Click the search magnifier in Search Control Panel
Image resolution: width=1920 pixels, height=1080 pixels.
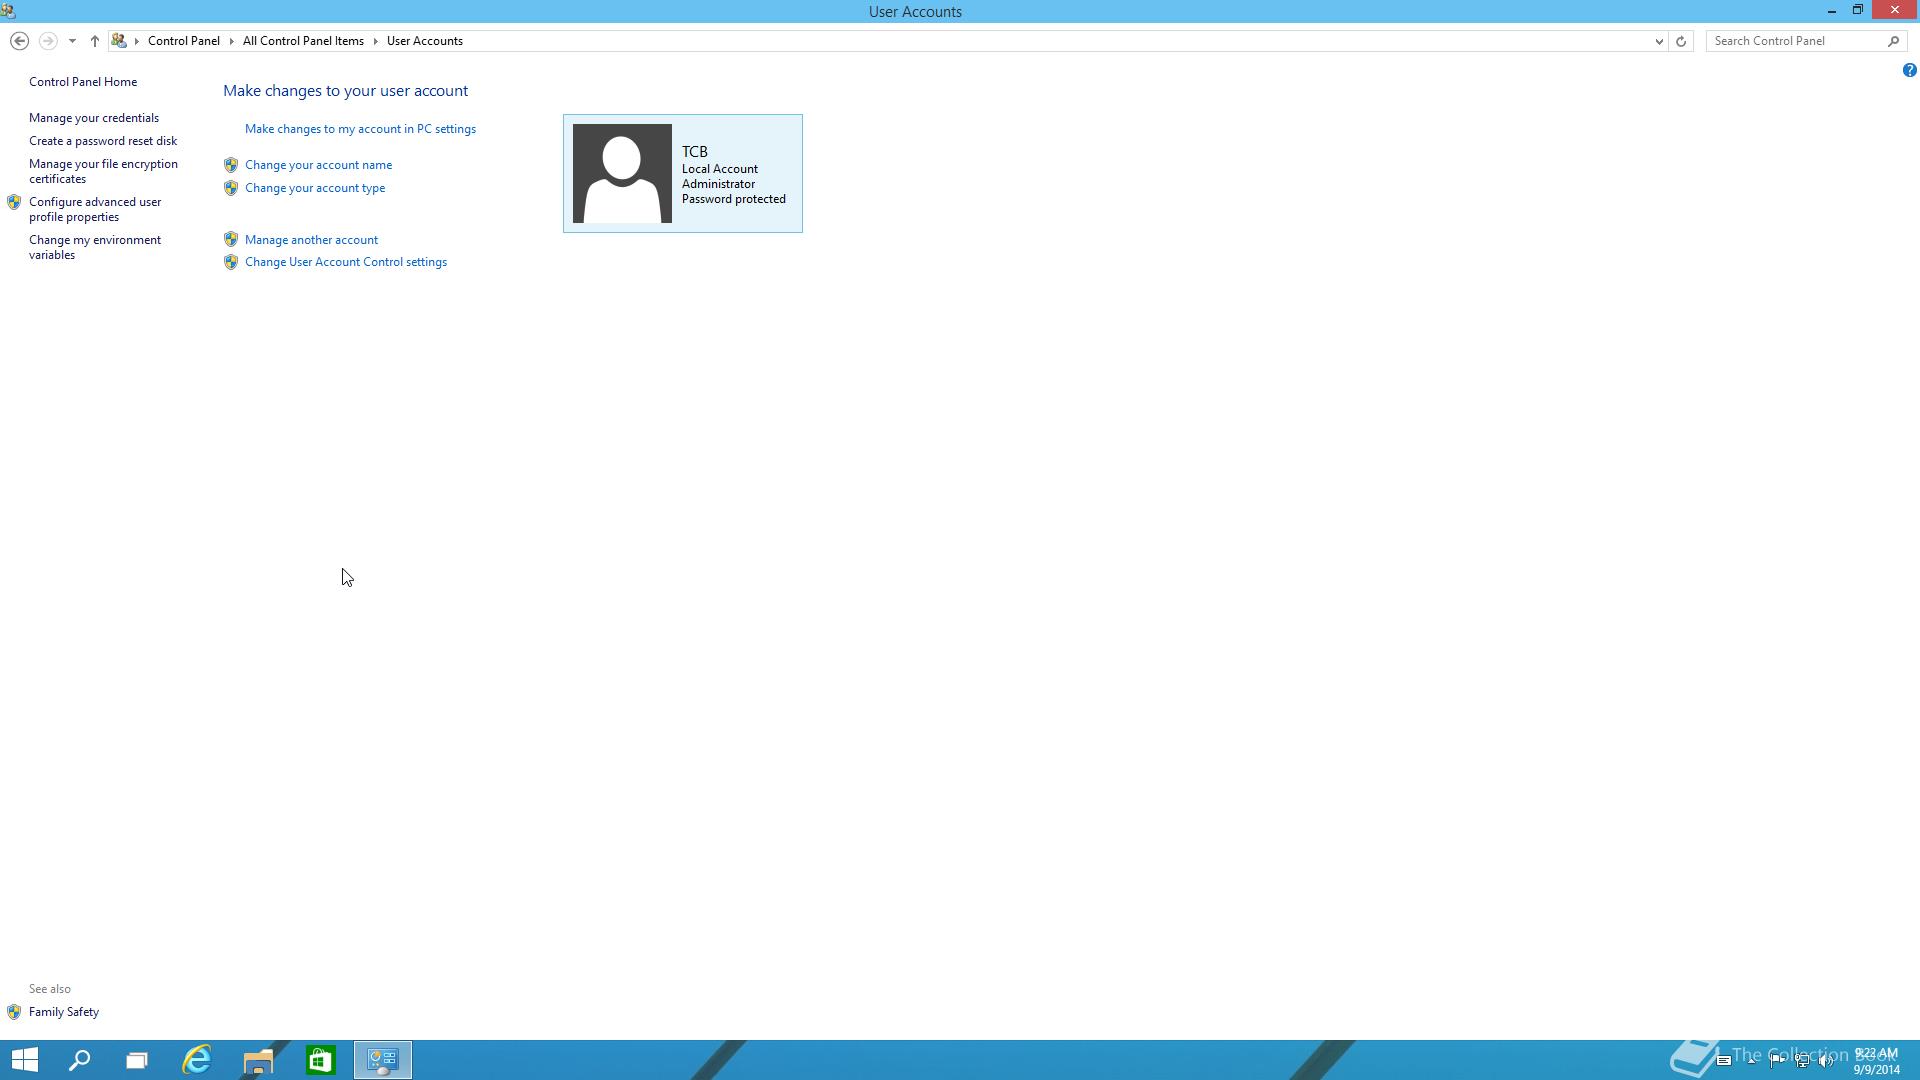point(1893,41)
